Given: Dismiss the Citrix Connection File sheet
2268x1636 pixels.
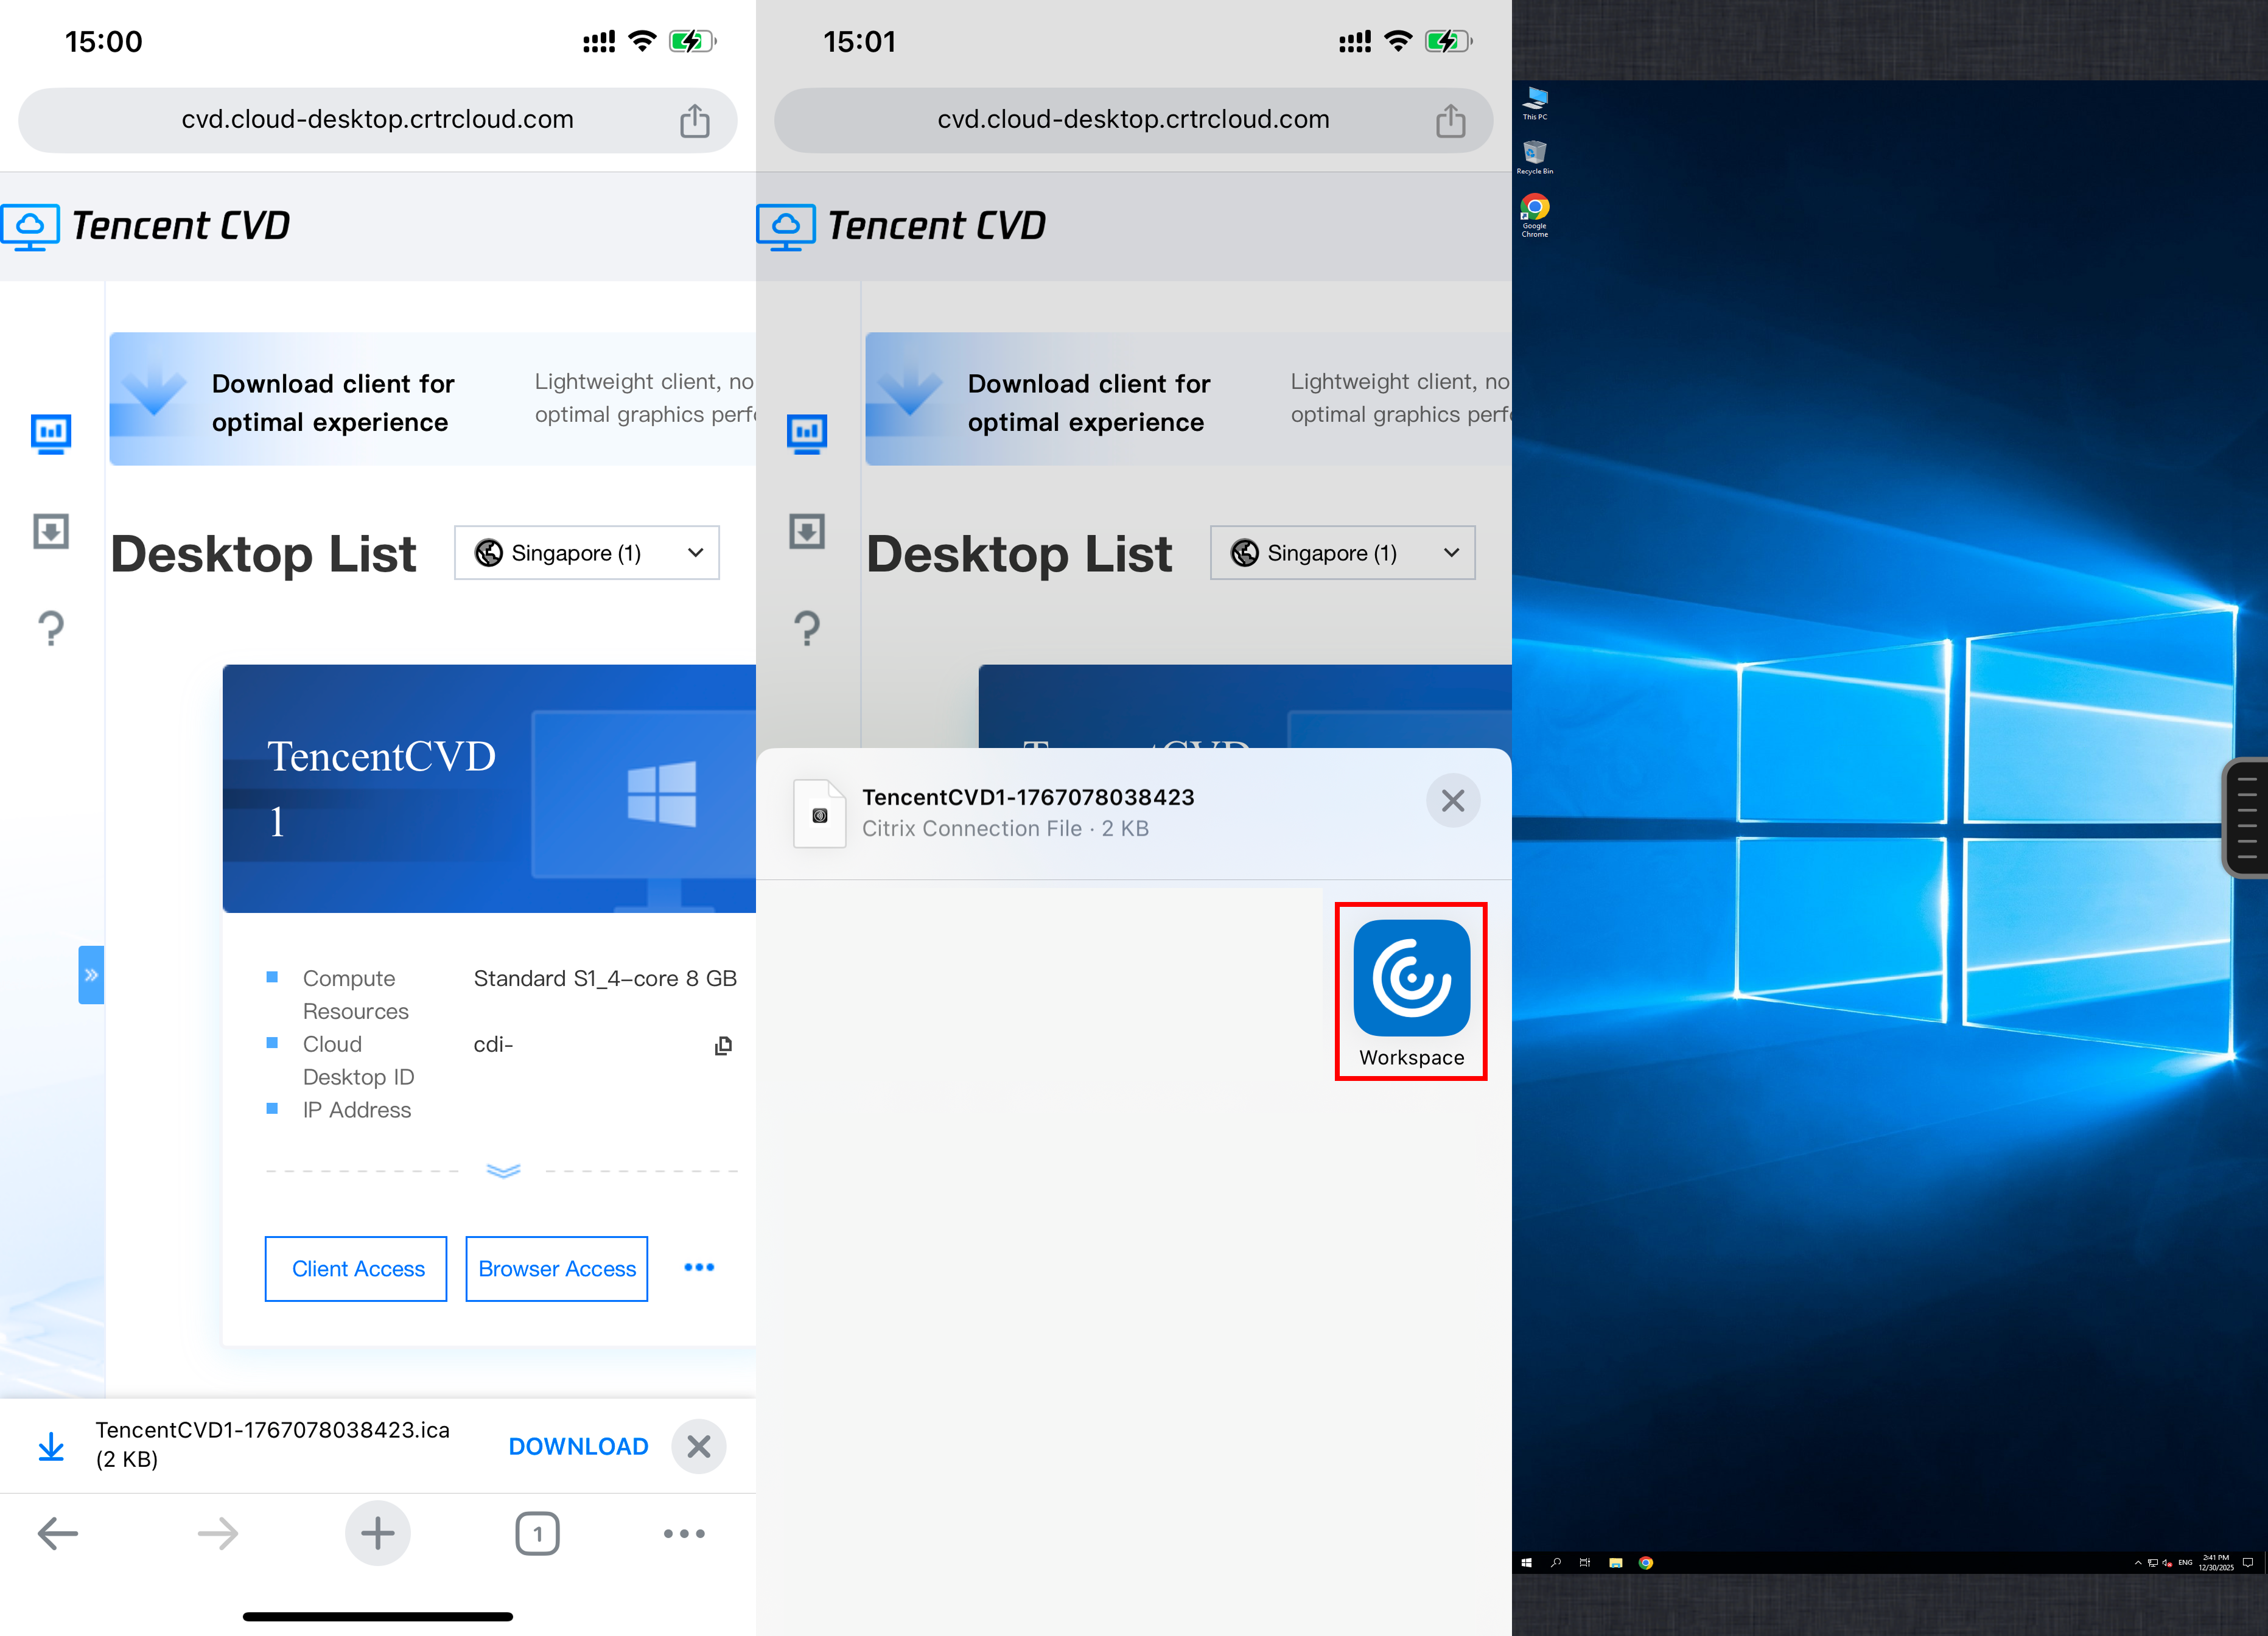Looking at the screenshot, I should [1452, 800].
